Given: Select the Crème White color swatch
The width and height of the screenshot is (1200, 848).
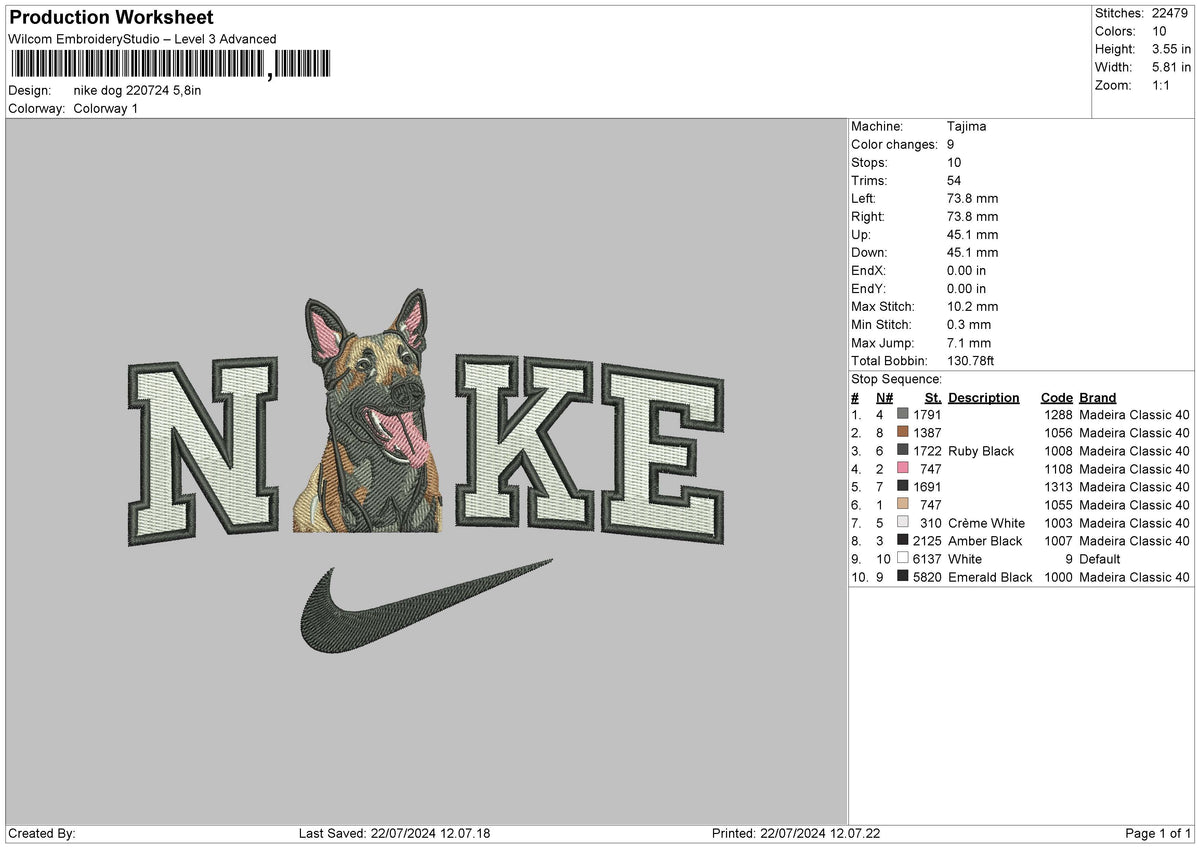Looking at the screenshot, I should pos(903,523).
